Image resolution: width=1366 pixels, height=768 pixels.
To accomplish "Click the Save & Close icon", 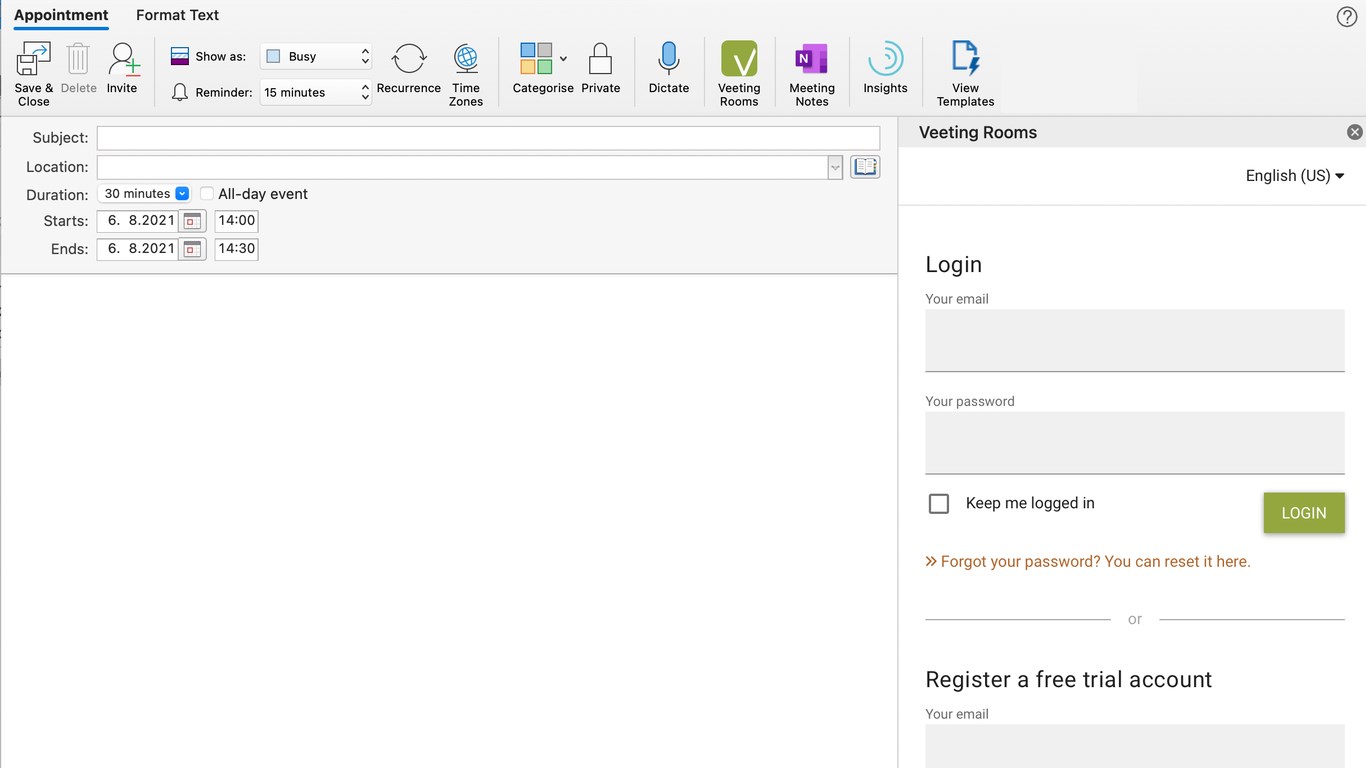I will [x=33, y=59].
